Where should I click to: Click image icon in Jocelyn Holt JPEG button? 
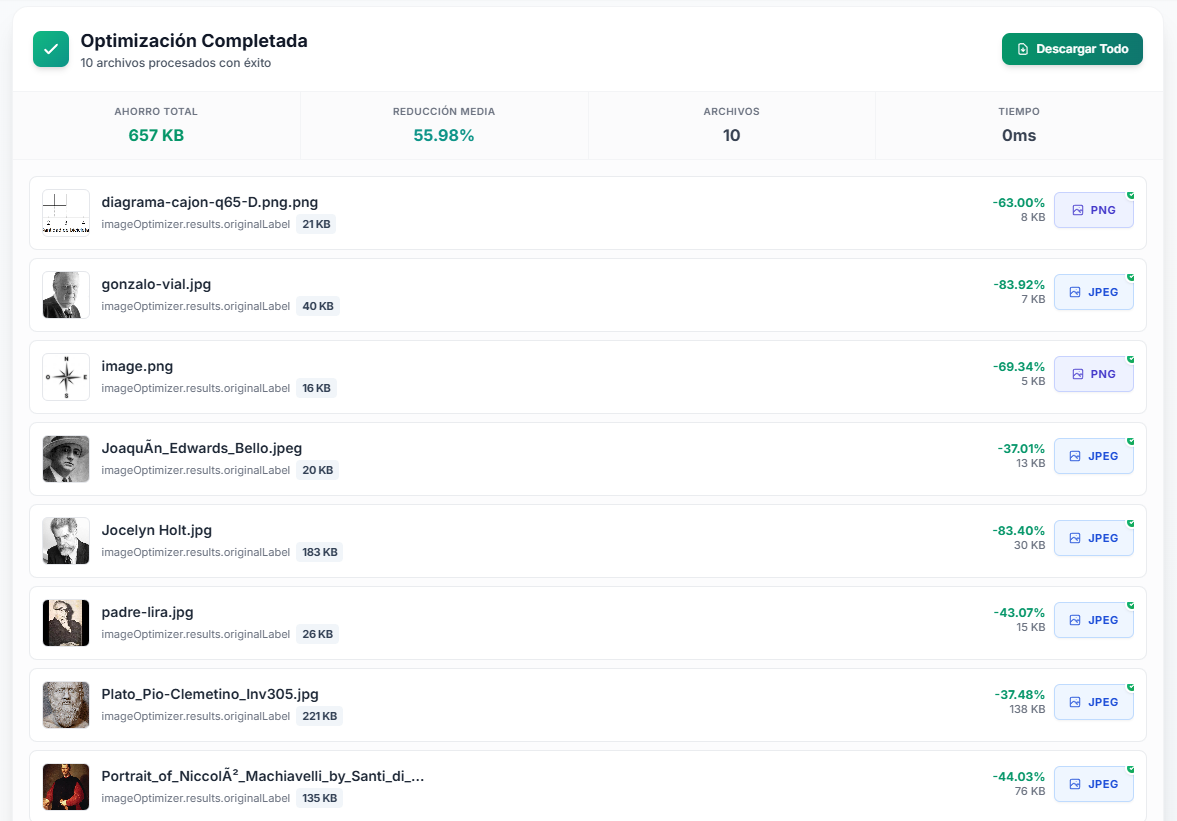(x=1075, y=538)
